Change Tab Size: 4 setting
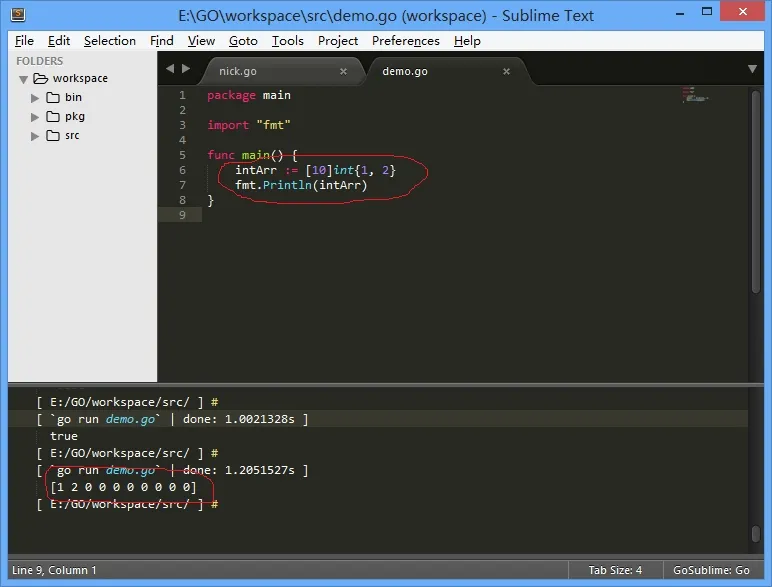 point(615,570)
